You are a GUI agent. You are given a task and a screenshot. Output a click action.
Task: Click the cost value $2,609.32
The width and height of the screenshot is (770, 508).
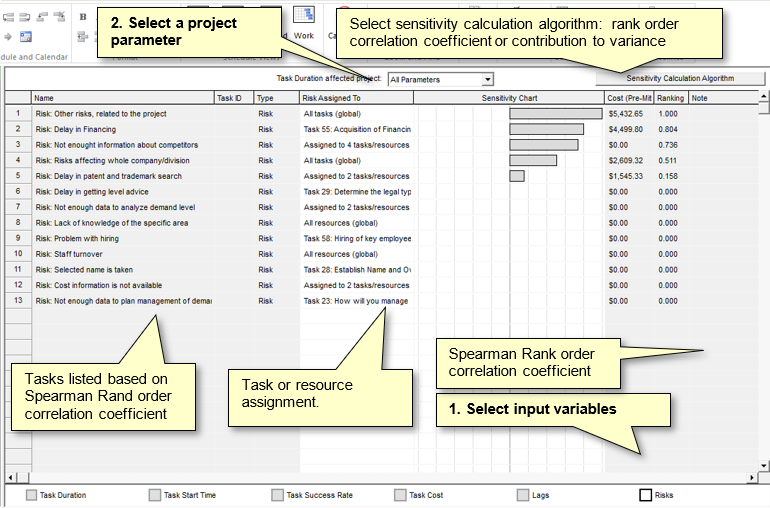point(626,160)
